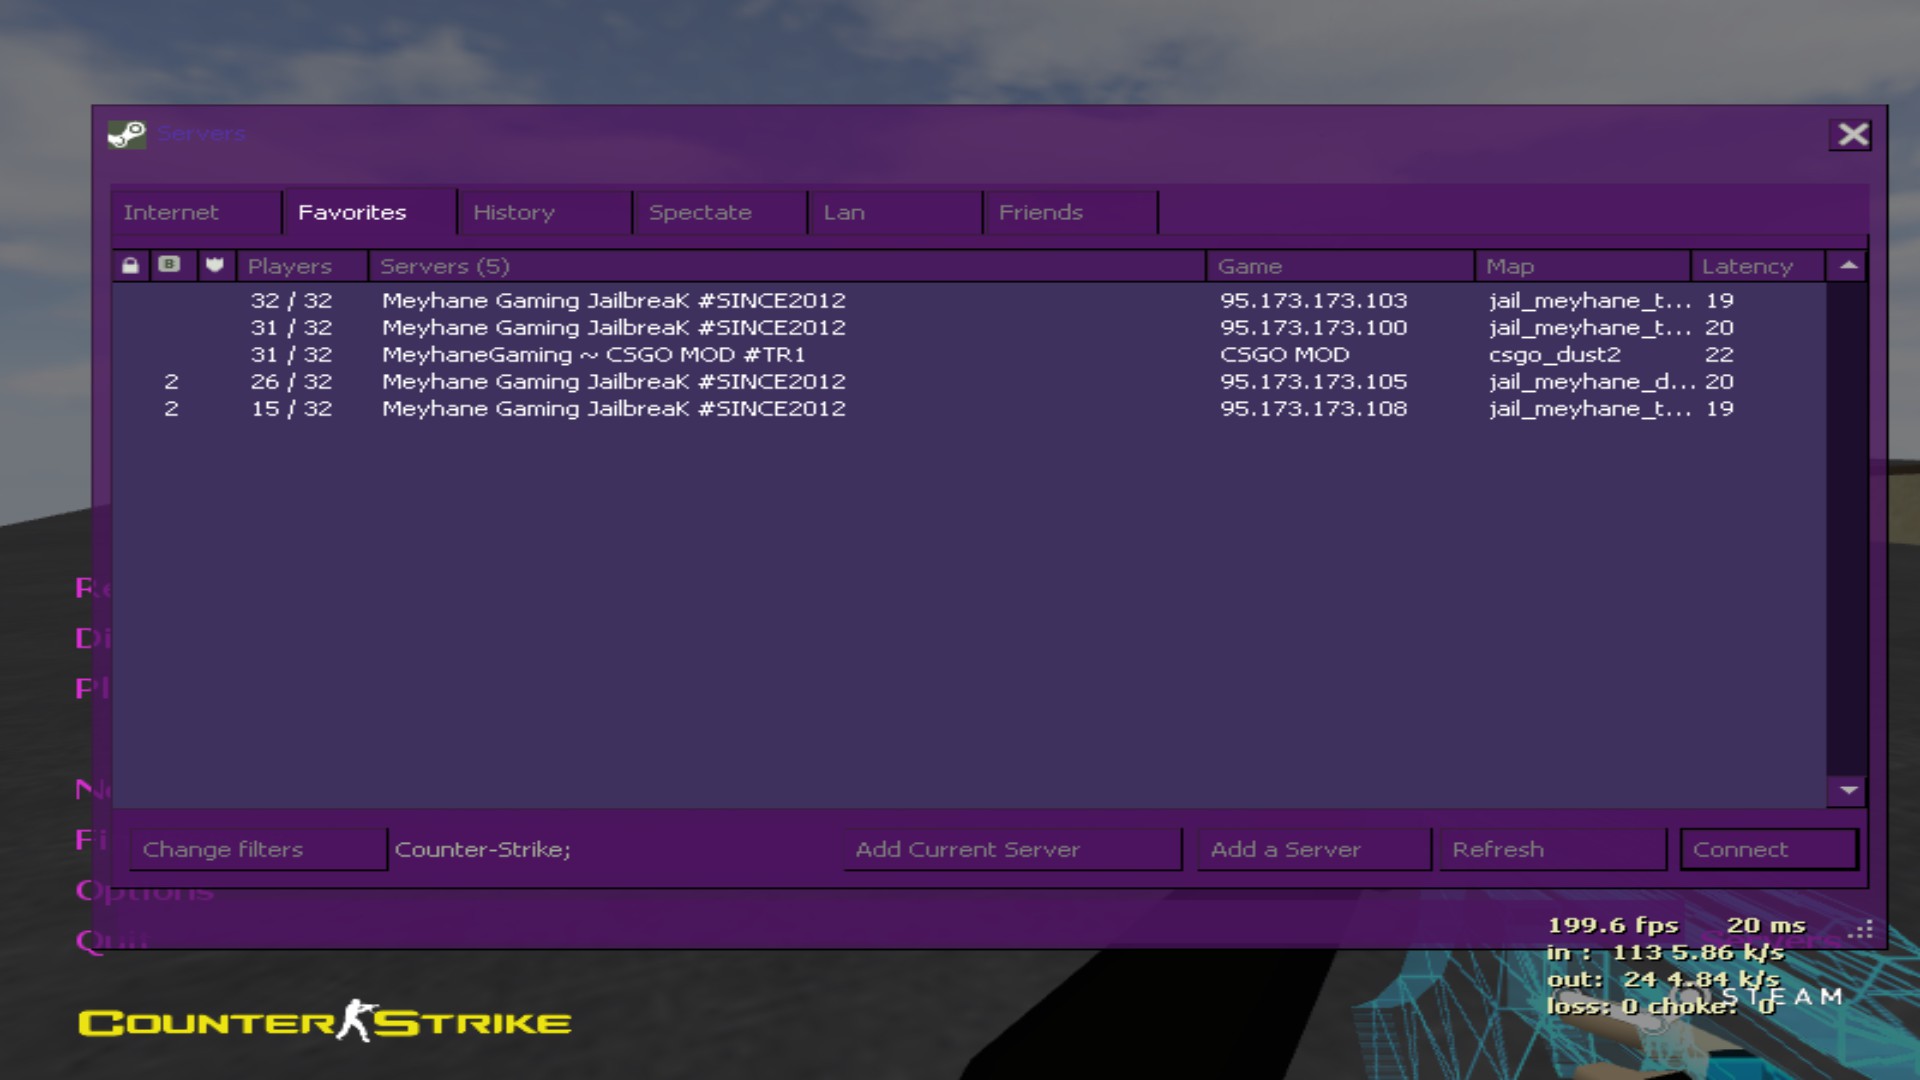
Task: Open the History tab
Action: [545, 212]
